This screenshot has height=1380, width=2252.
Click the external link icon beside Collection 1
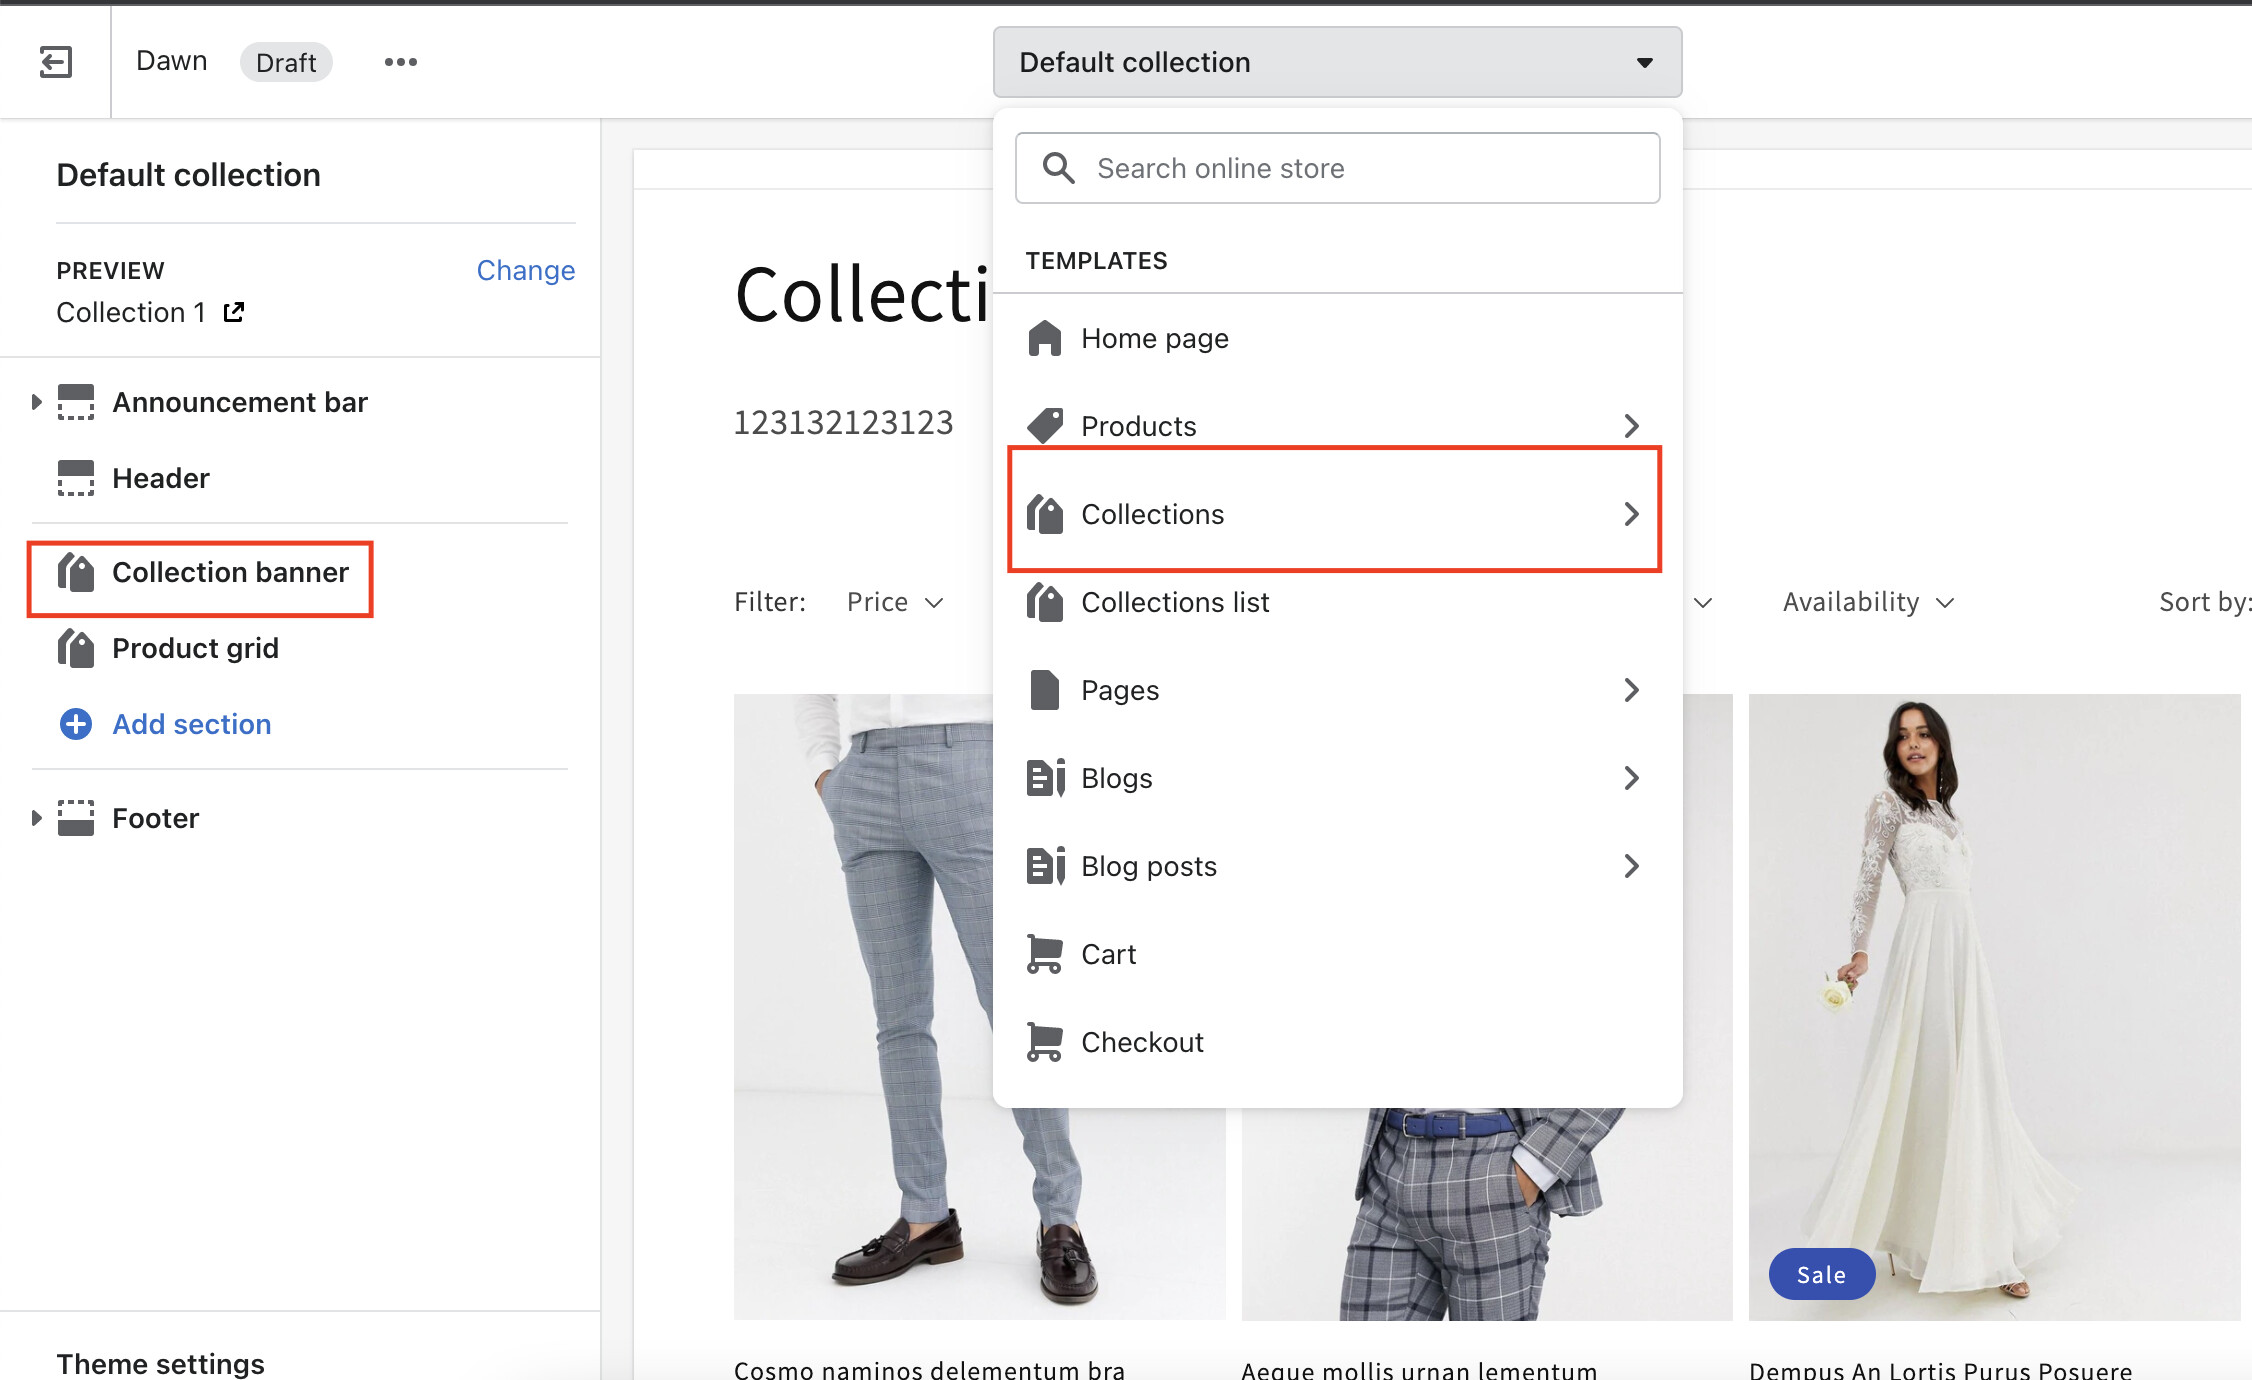pyautogui.click(x=234, y=312)
